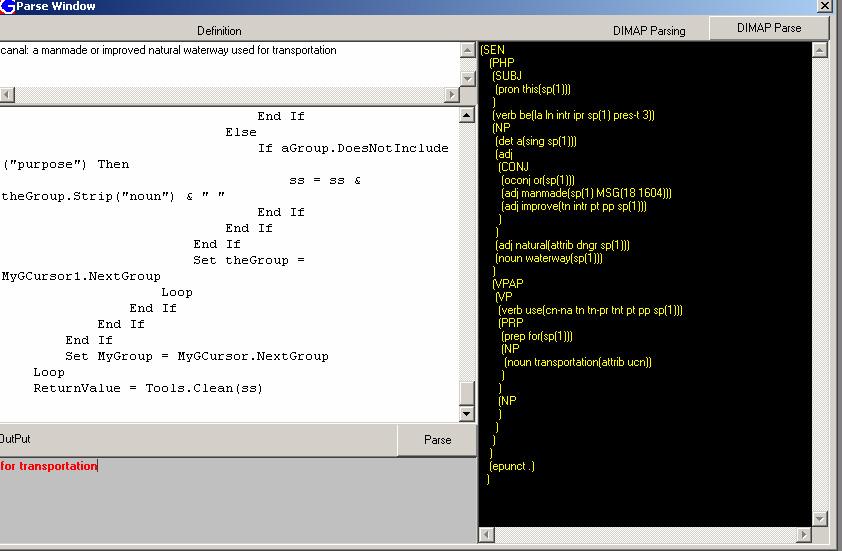The image size is (842, 551).
Task: Click the '(PRP' node text
Action: tap(511, 323)
